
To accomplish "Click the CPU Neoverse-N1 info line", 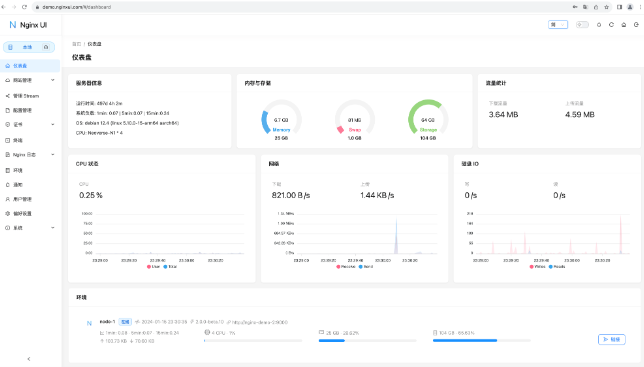I will pos(99,133).
